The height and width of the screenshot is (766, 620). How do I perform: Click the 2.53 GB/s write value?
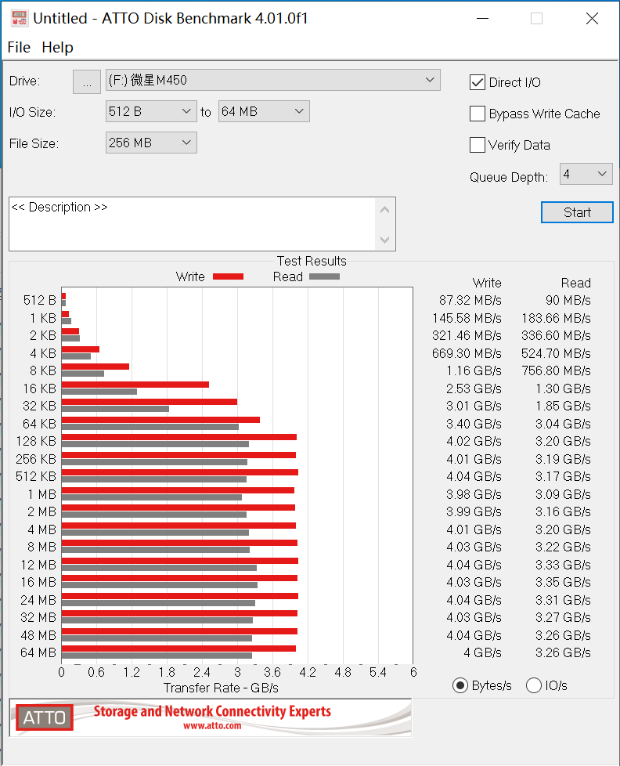pyautogui.click(x=473, y=388)
